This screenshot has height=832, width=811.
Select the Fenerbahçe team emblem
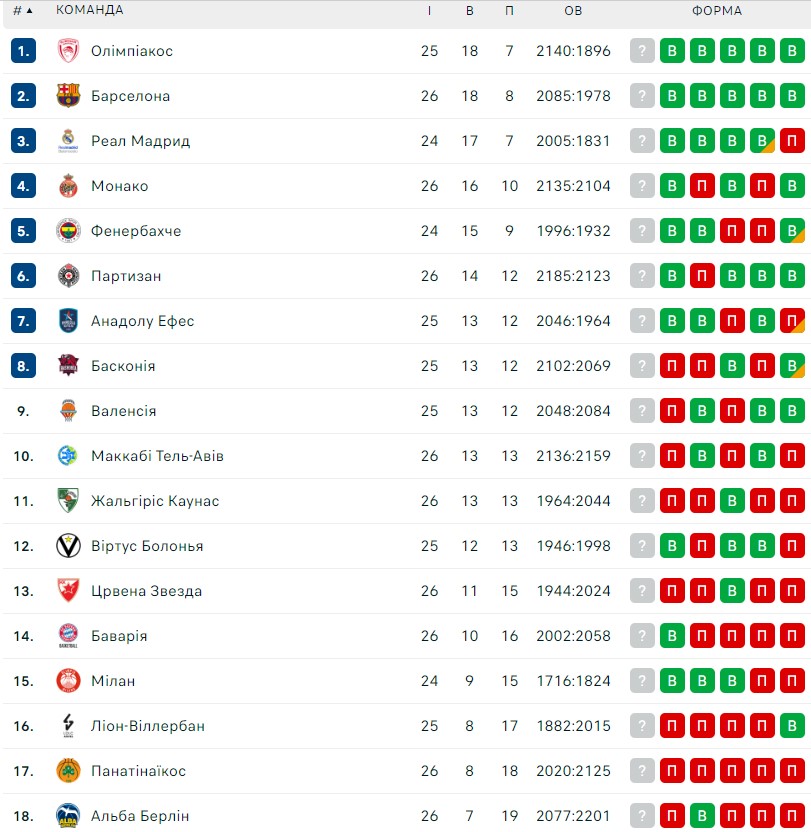tap(68, 231)
